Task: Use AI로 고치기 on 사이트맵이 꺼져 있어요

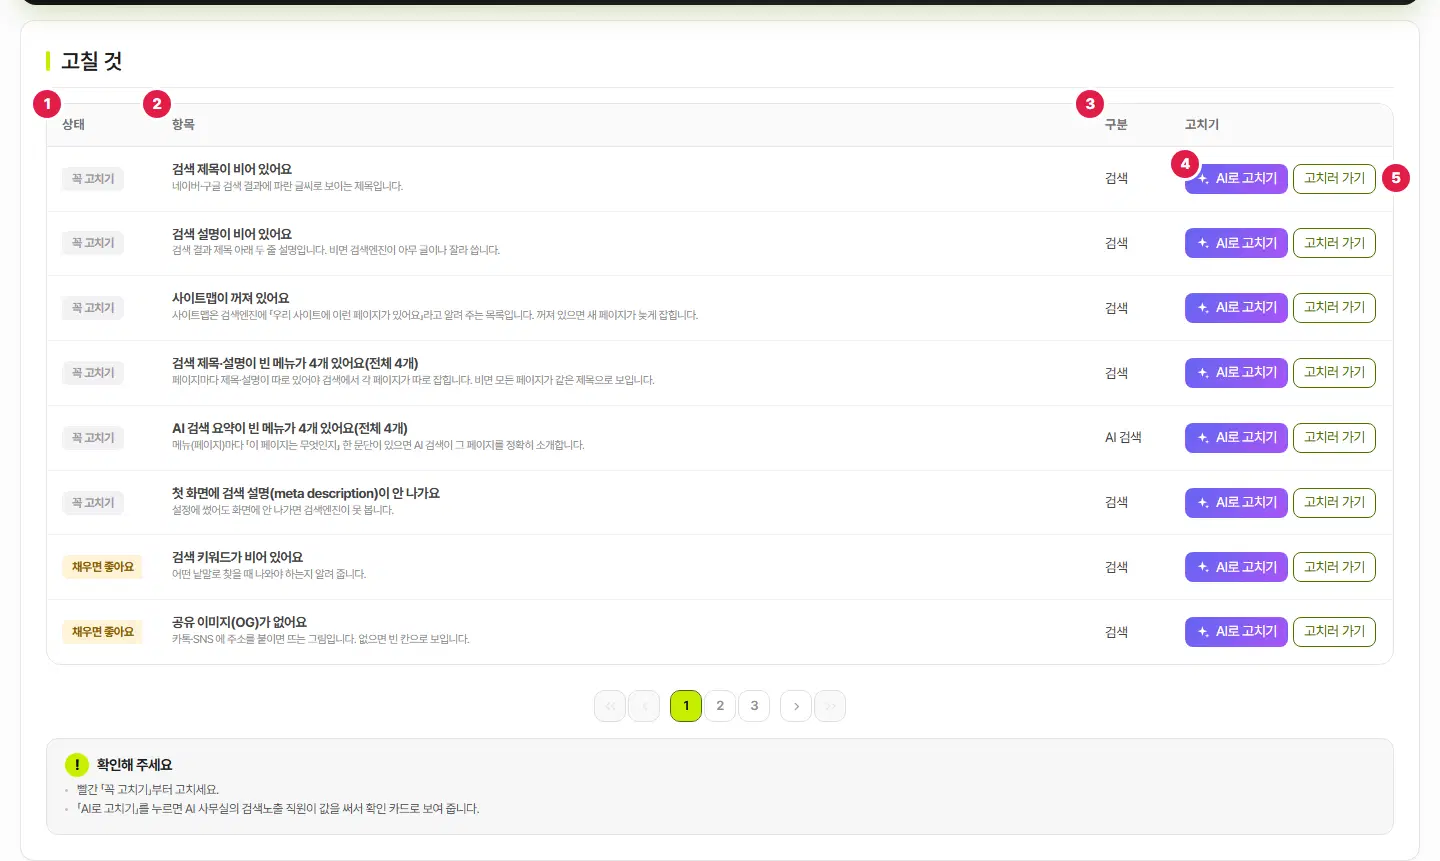Action: click(1236, 308)
